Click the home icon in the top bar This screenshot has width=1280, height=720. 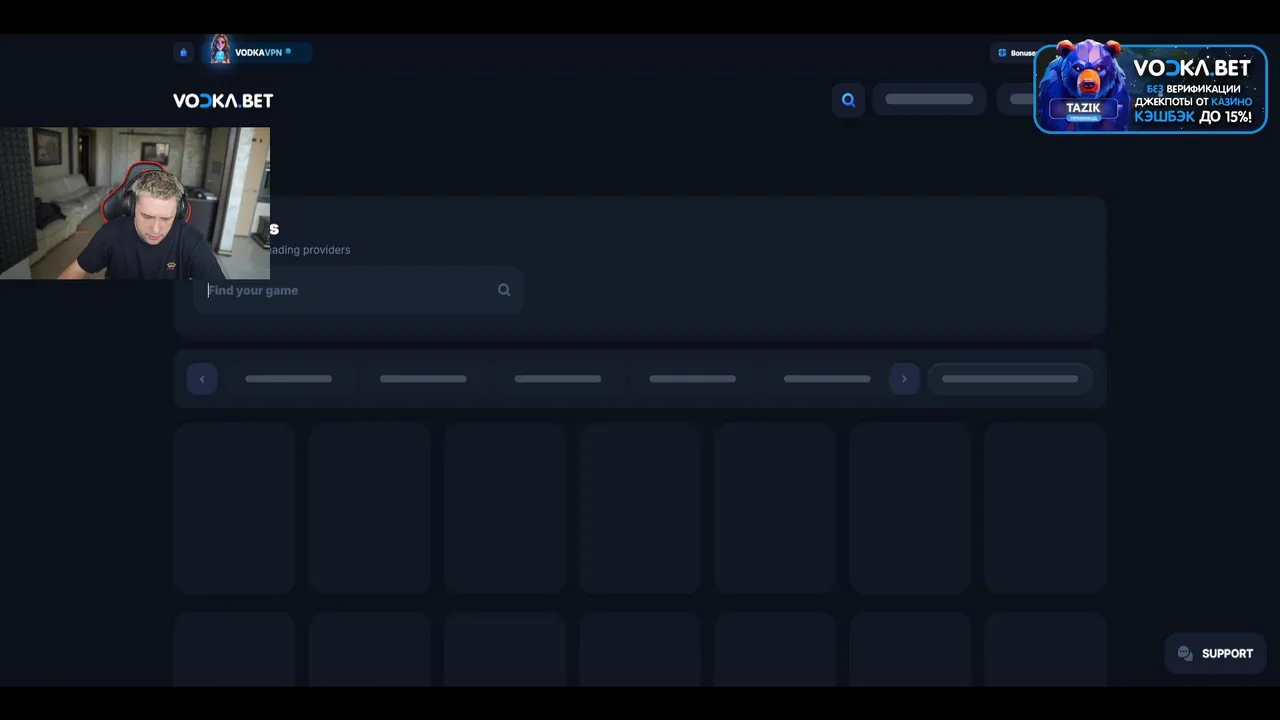pos(183,52)
